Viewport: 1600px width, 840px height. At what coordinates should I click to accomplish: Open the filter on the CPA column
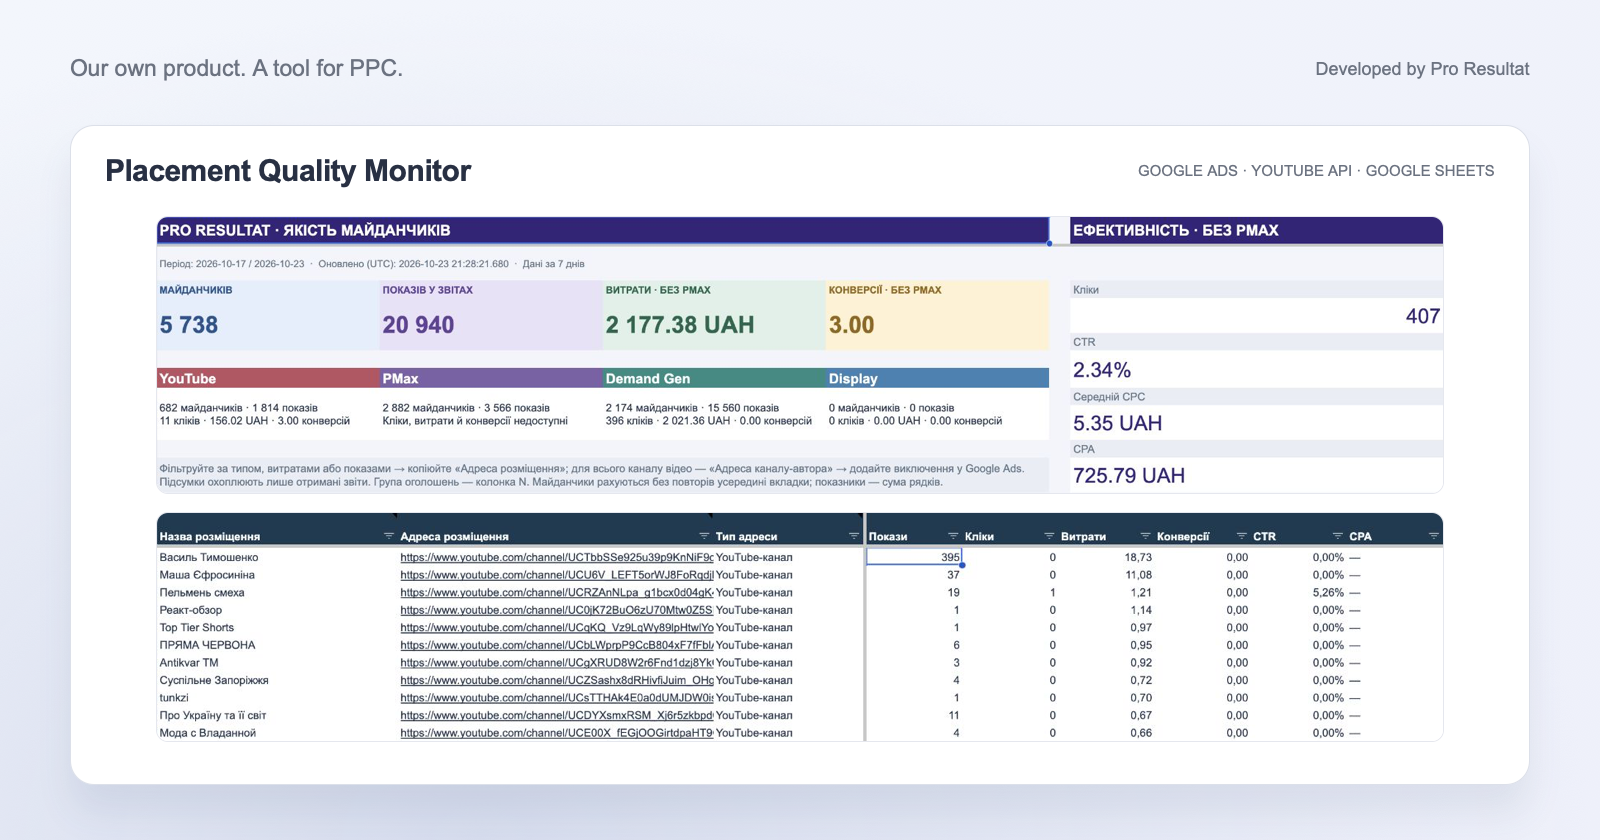(x=1433, y=537)
